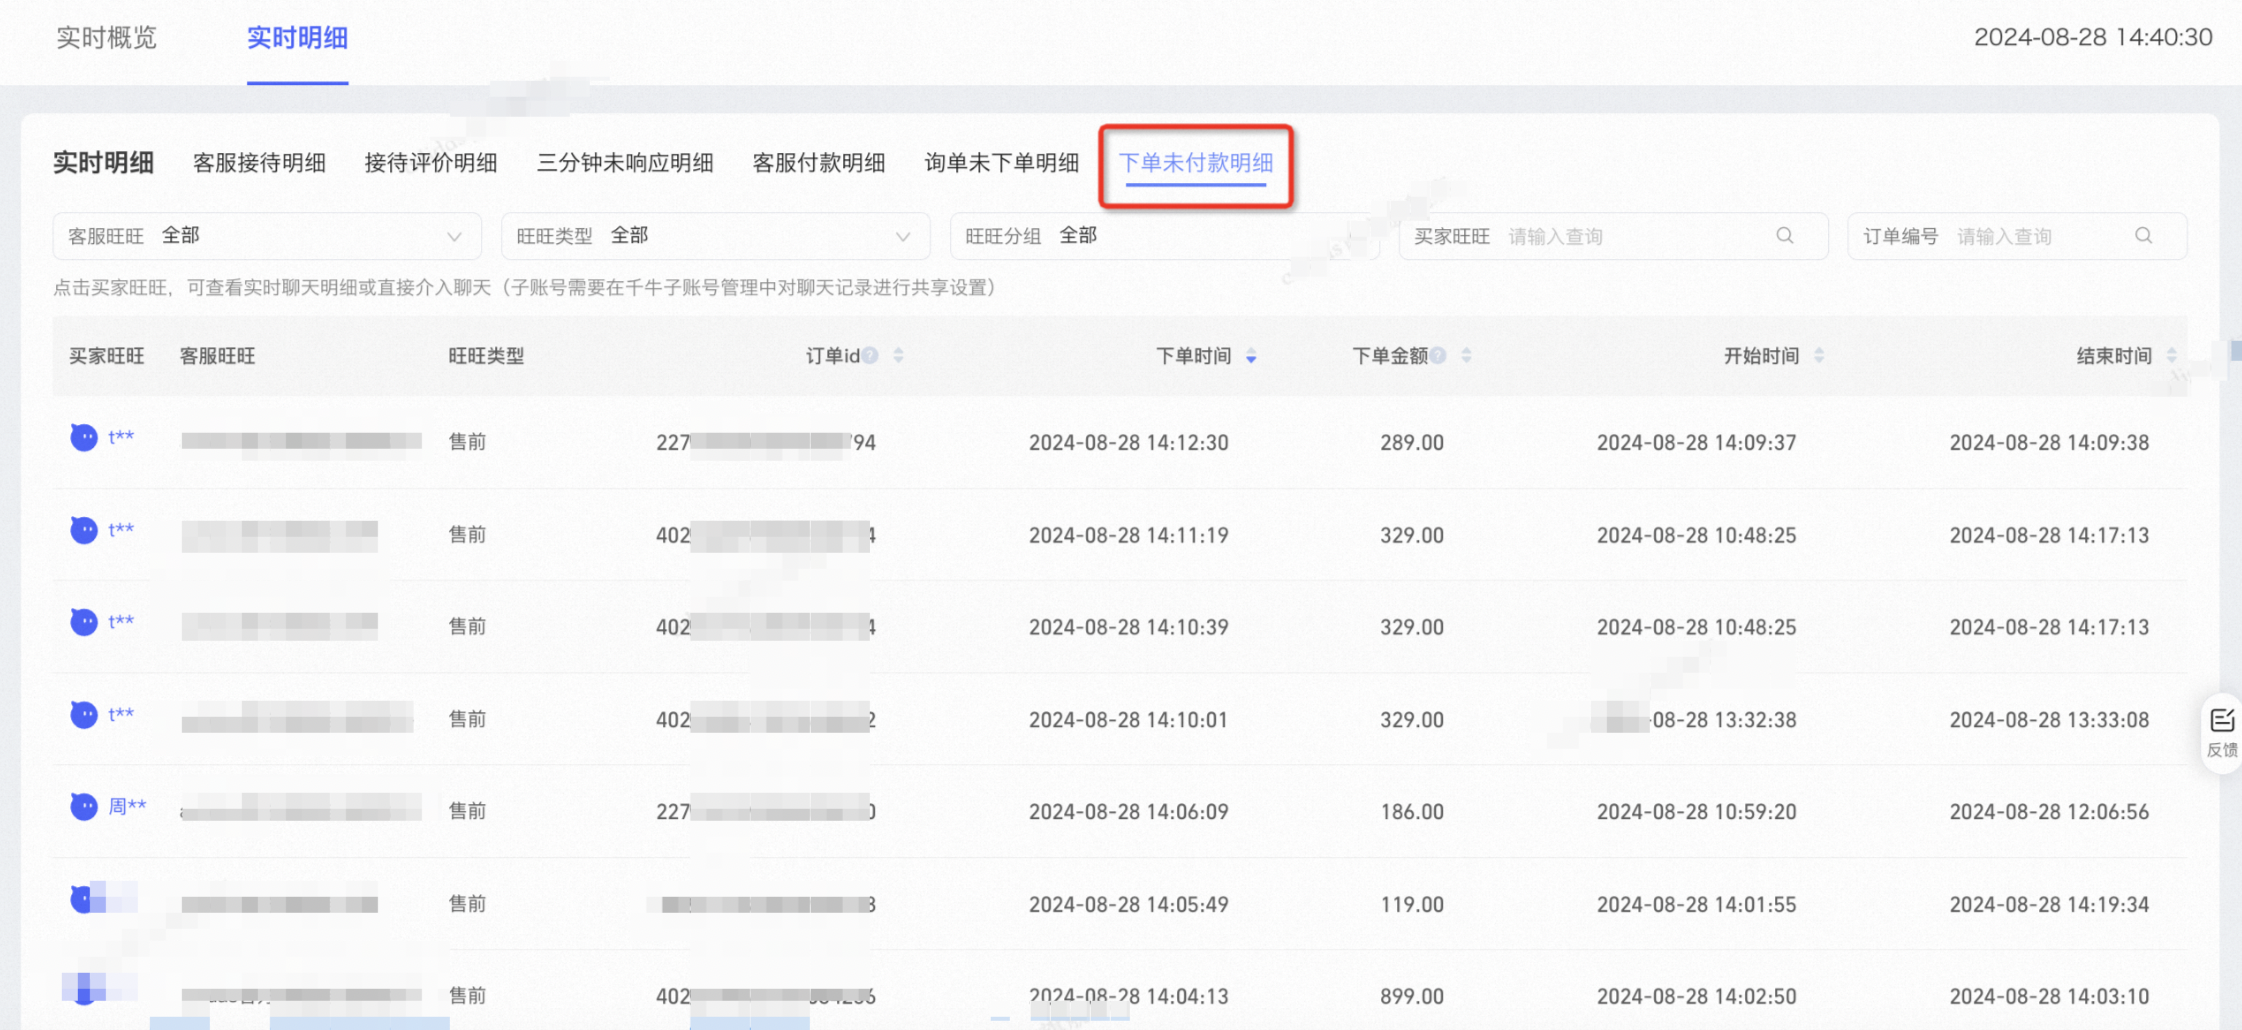Switch to 实时概览 tab
Image resolution: width=2242 pixels, height=1030 pixels.
[x=107, y=38]
